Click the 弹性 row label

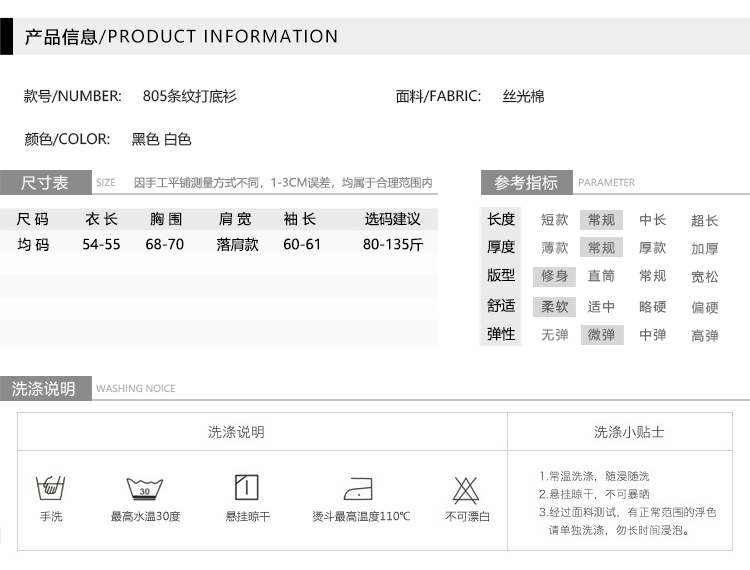[x=501, y=334]
